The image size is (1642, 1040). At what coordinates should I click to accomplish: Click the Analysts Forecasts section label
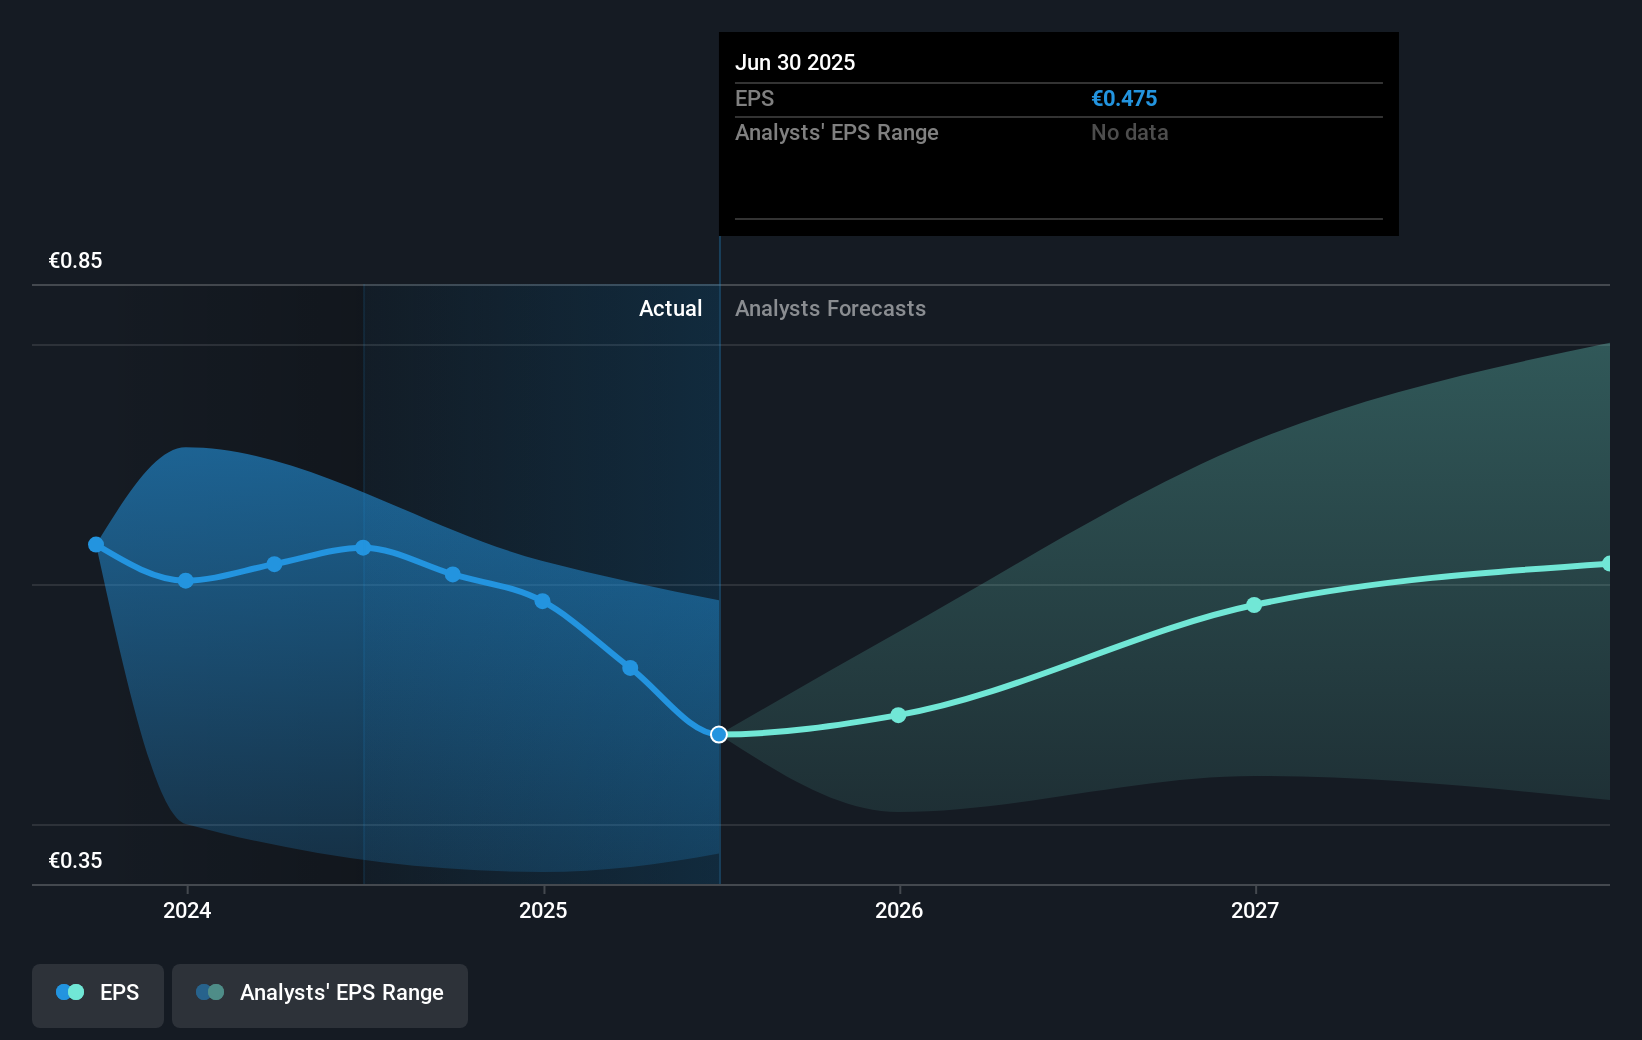click(830, 309)
